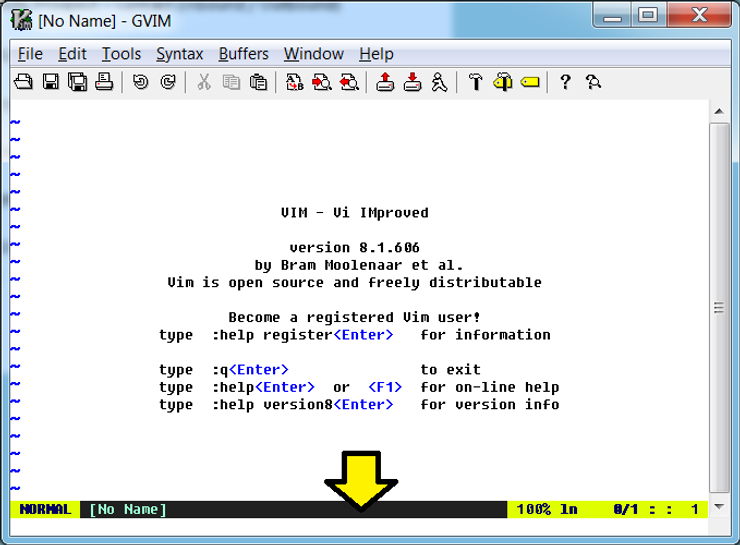
Task: Redo change using toolbar icon
Action: pyautogui.click(x=168, y=82)
